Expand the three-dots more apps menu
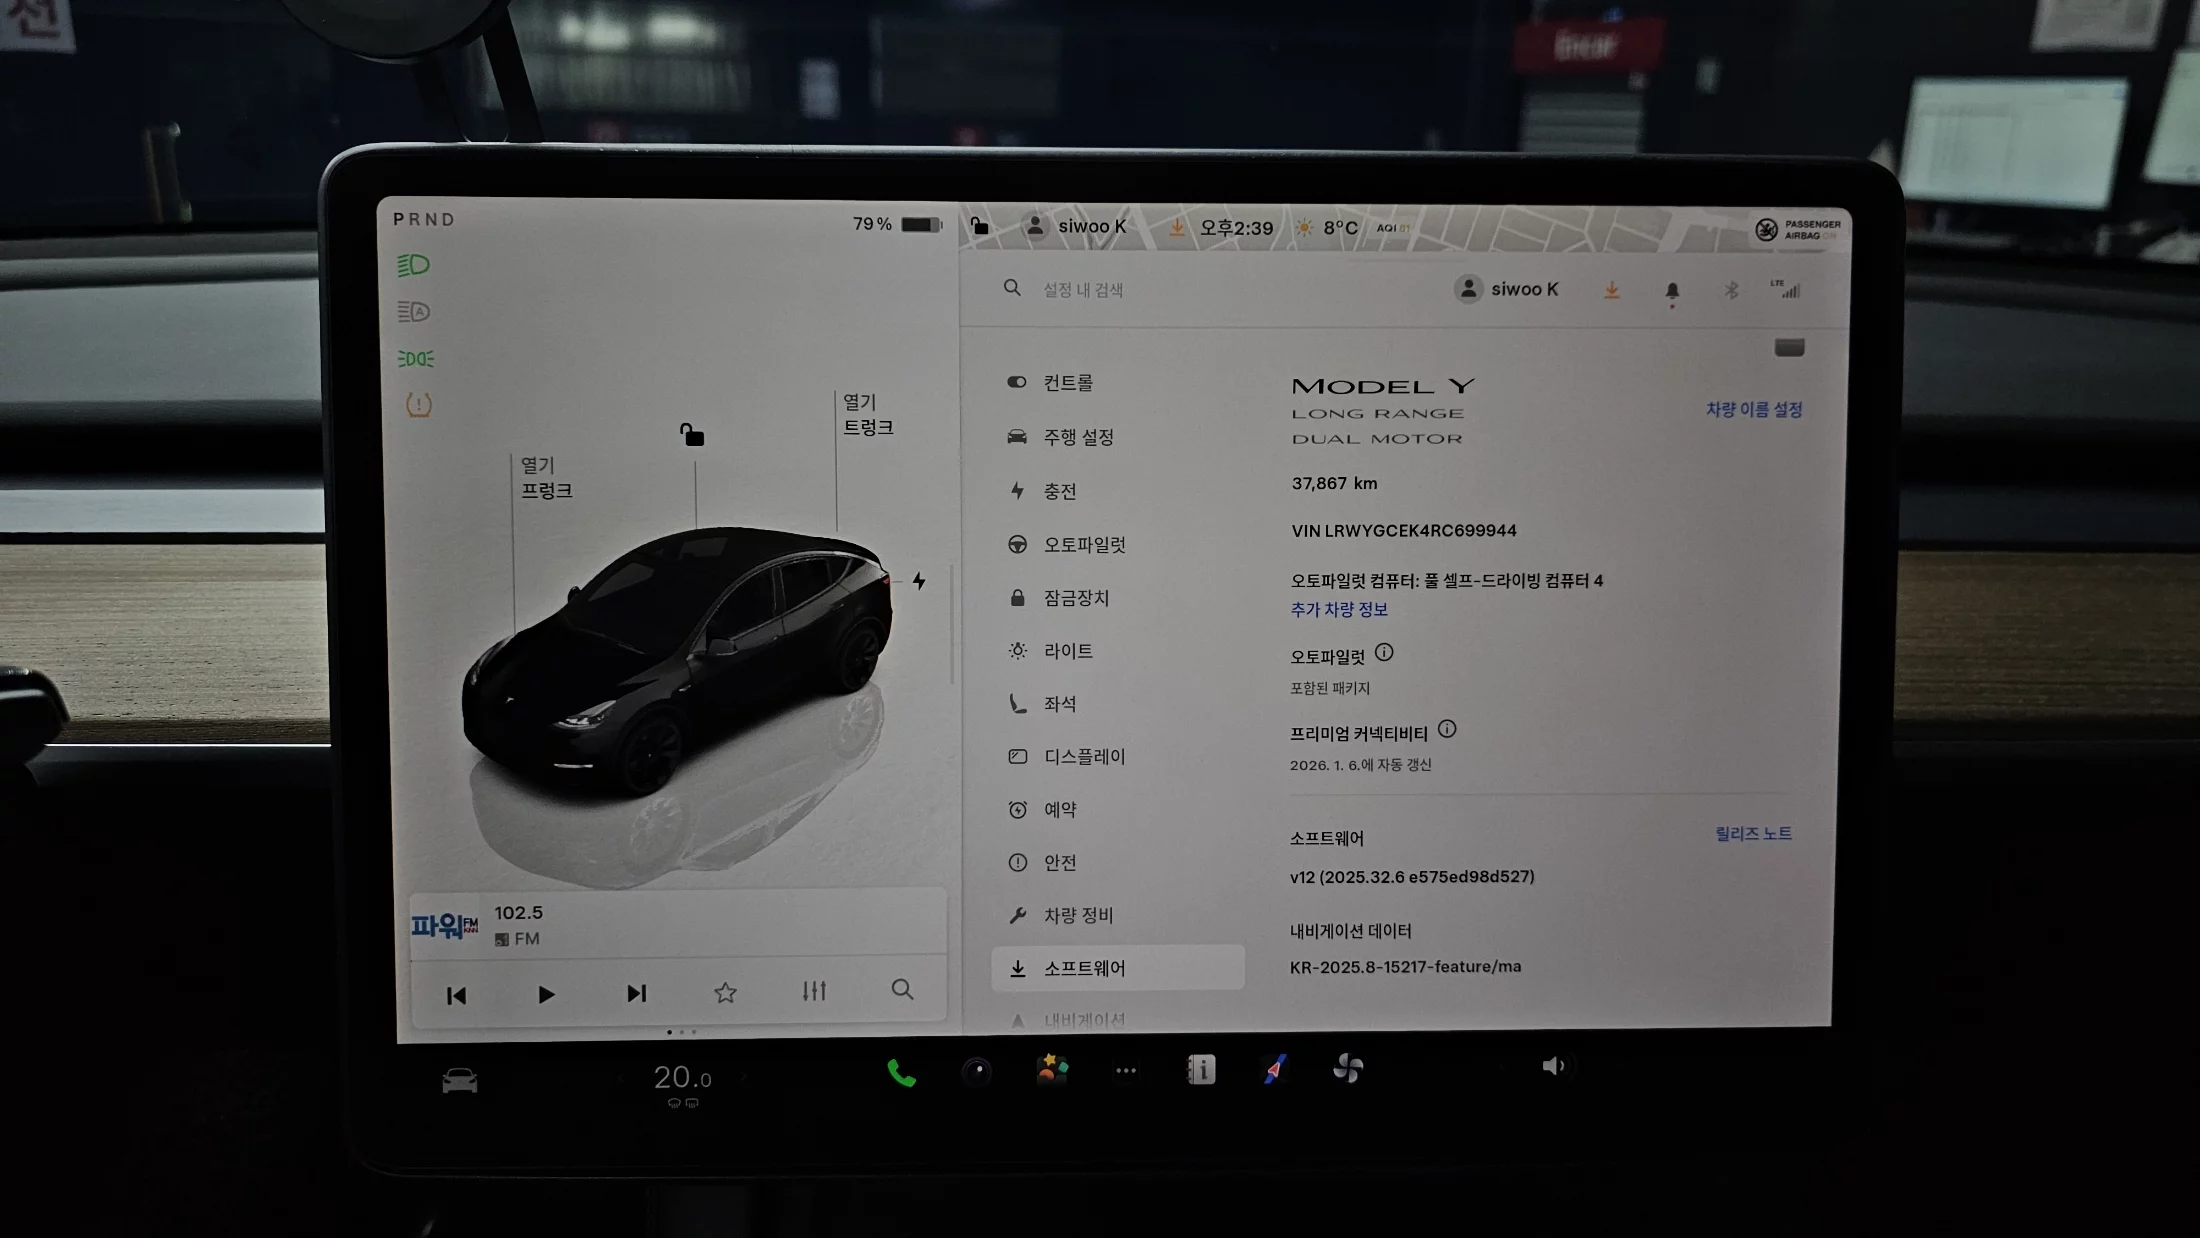 point(1126,1071)
